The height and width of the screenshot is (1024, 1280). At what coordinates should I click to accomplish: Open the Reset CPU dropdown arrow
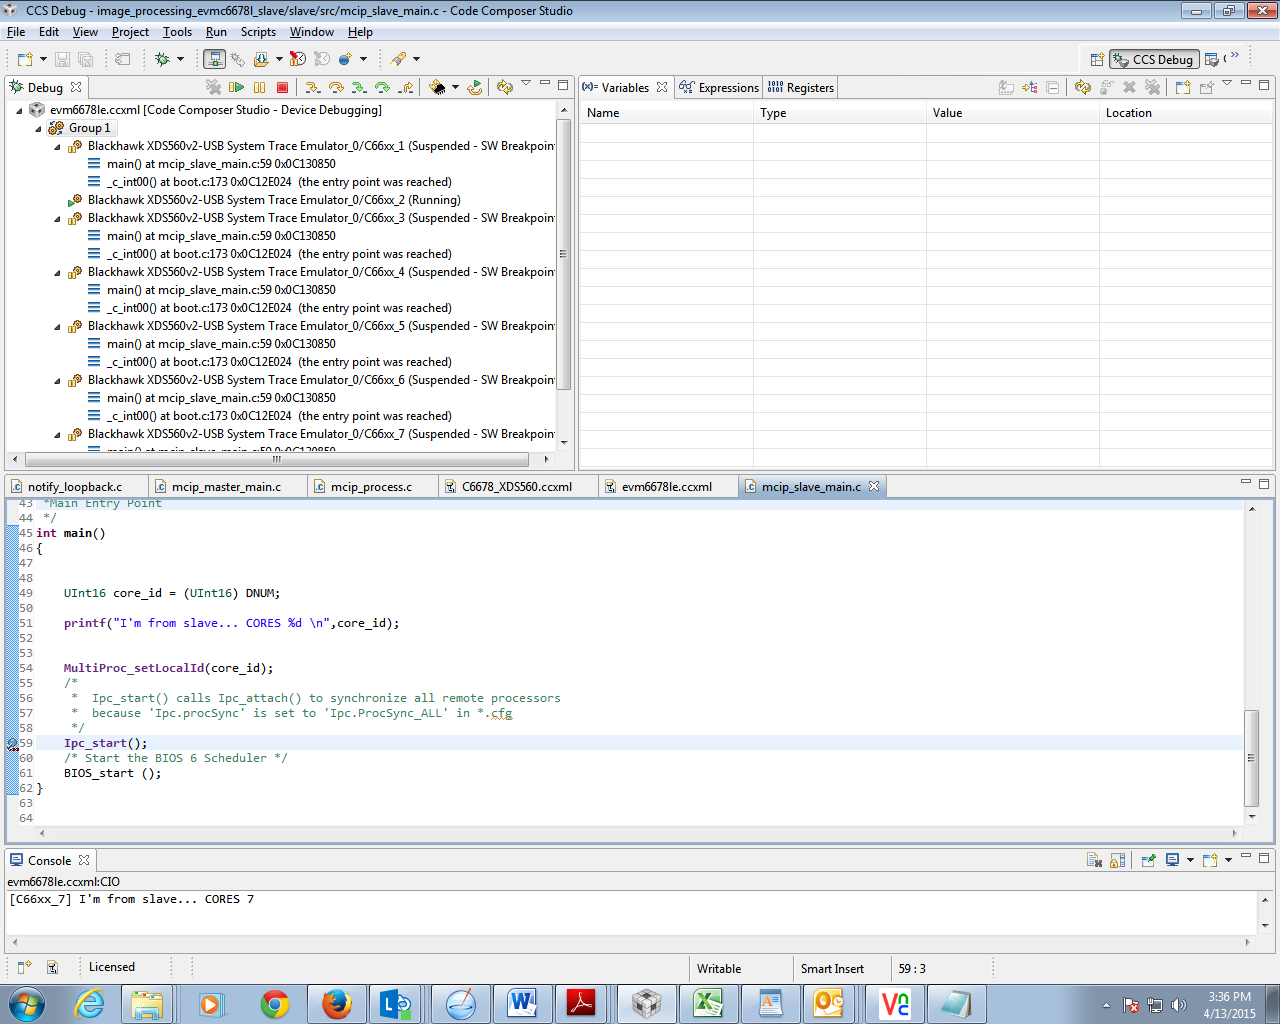click(x=455, y=87)
